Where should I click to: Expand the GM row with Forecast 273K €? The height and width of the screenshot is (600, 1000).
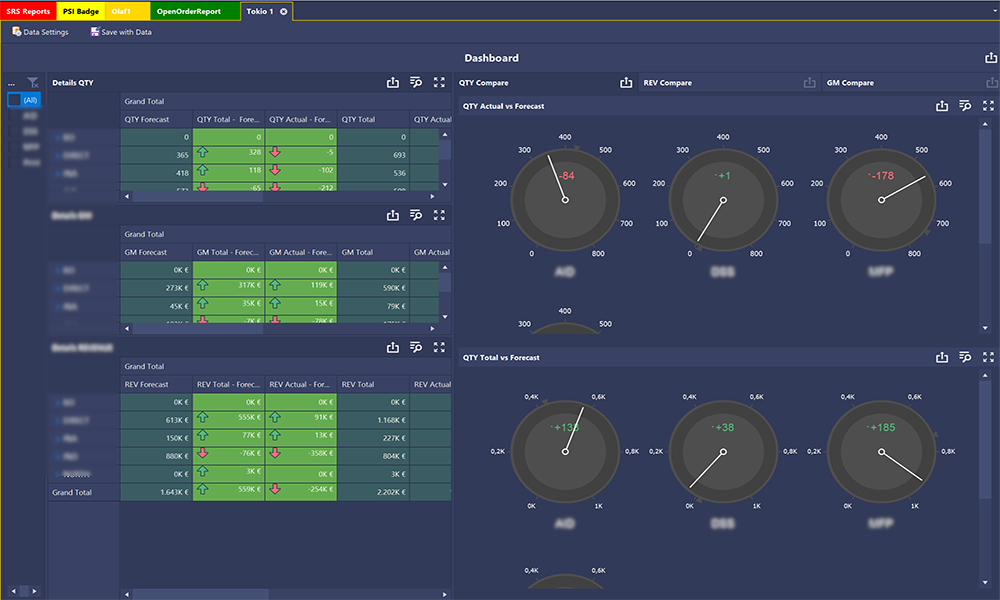click(56, 288)
